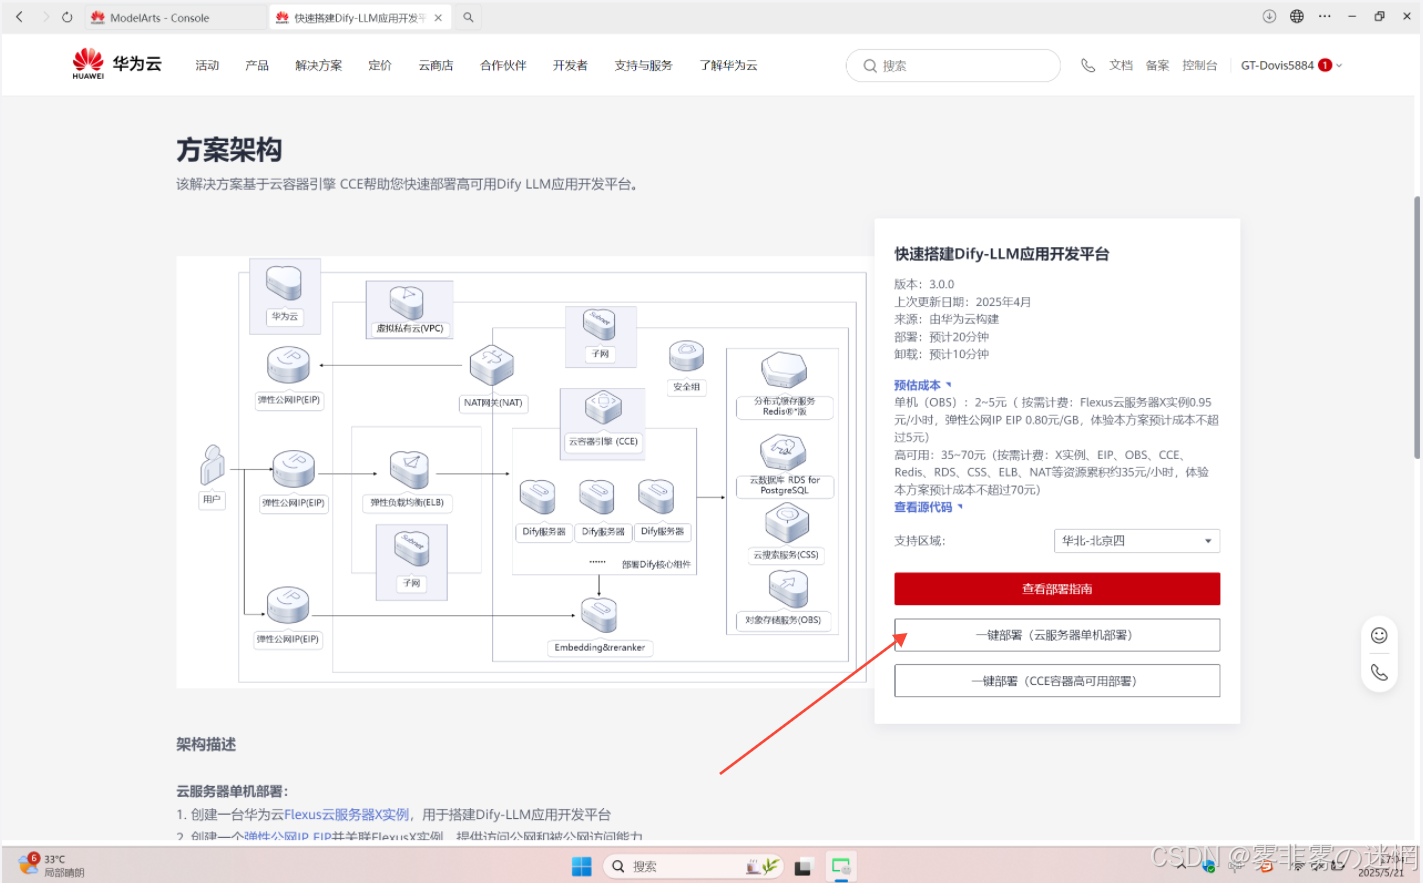Click the red 查看部署指南 button

(1057, 589)
